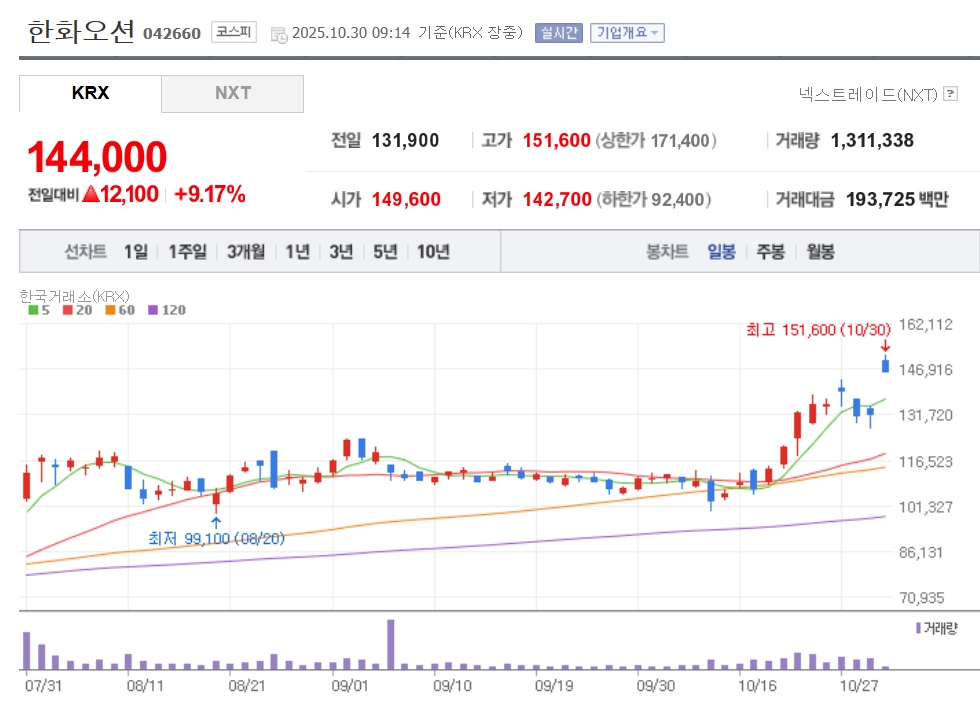Select the 일봉 daily candle chart
This screenshot has height=719, width=980.
(721, 251)
